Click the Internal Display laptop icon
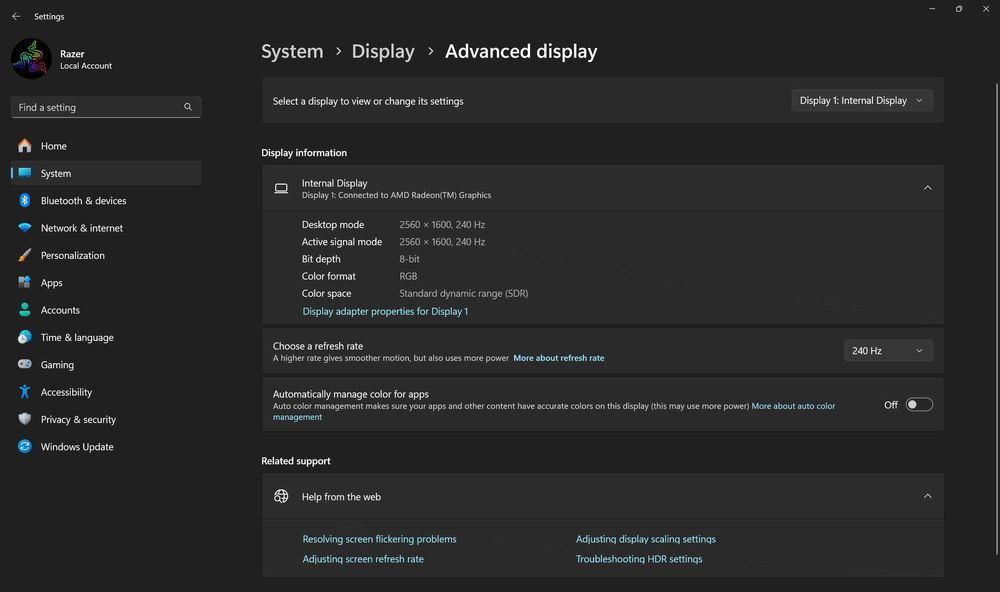The height and width of the screenshot is (592, 1000). [281, 188]
